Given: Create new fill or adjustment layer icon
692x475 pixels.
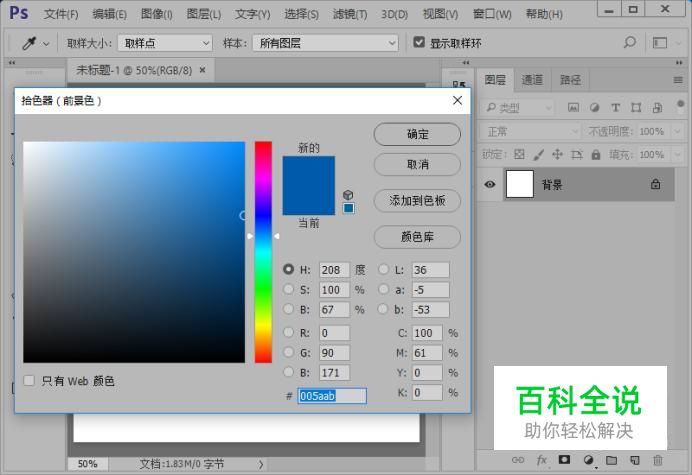Looking at the screenshot, I should pos(588,460).
